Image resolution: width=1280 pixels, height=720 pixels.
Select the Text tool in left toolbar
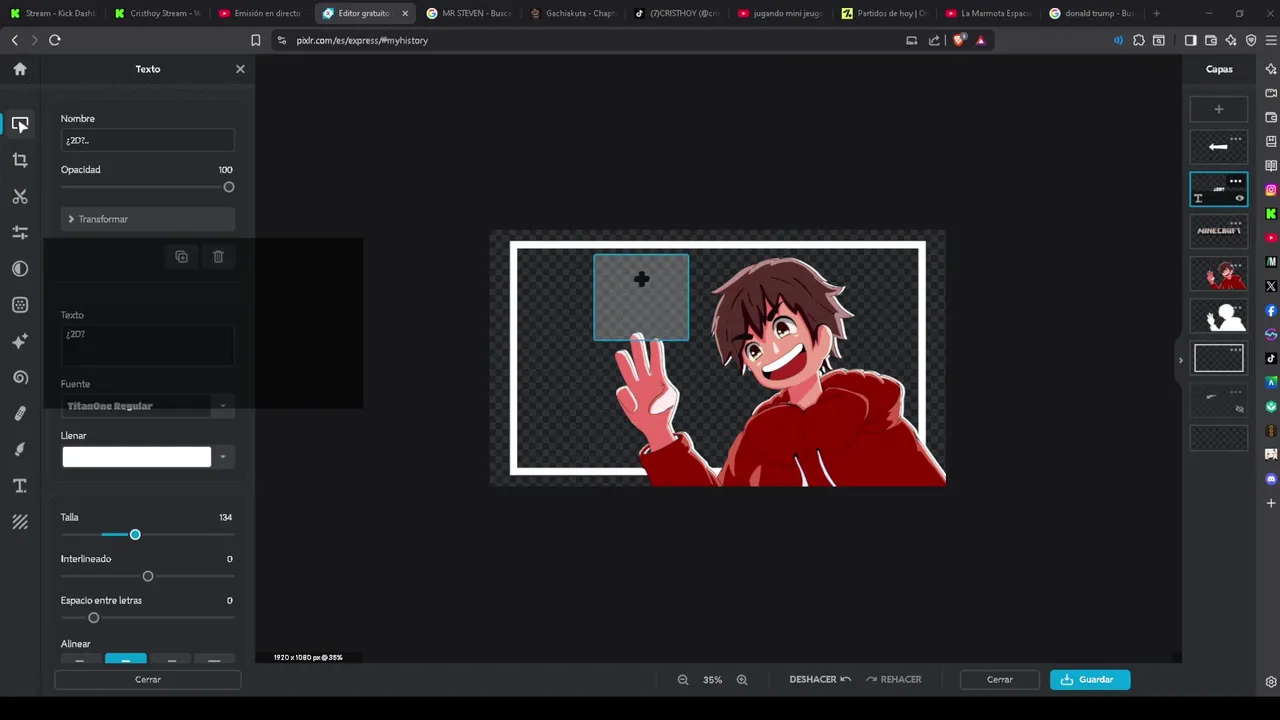(x=20, y=486)
